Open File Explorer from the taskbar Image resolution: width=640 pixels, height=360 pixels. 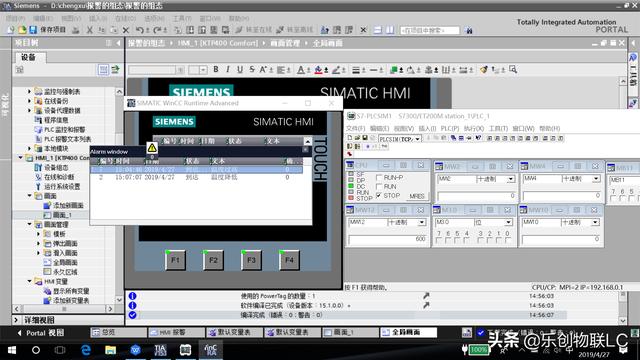pyautogui.click(x=111, y=350)
